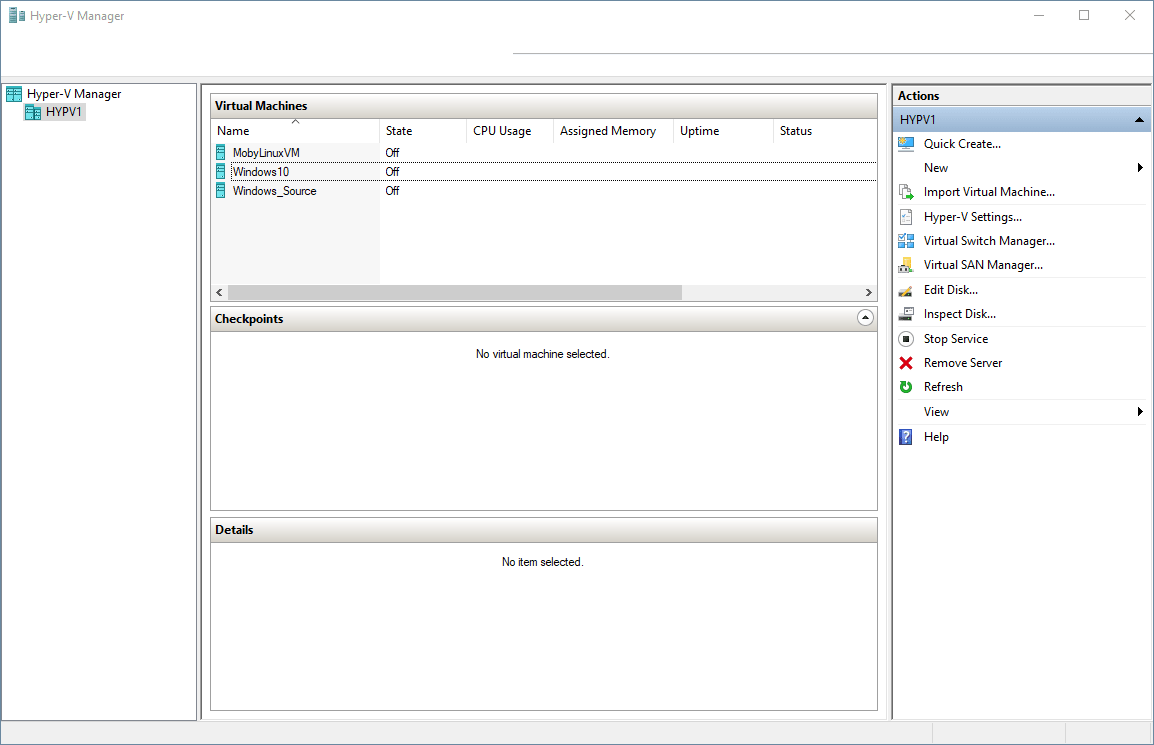Image resolution: width=1154 pixels, height=745 pixels.
Task: Click the Hyper-V Settings icon
Action: [x=906, y=217]
